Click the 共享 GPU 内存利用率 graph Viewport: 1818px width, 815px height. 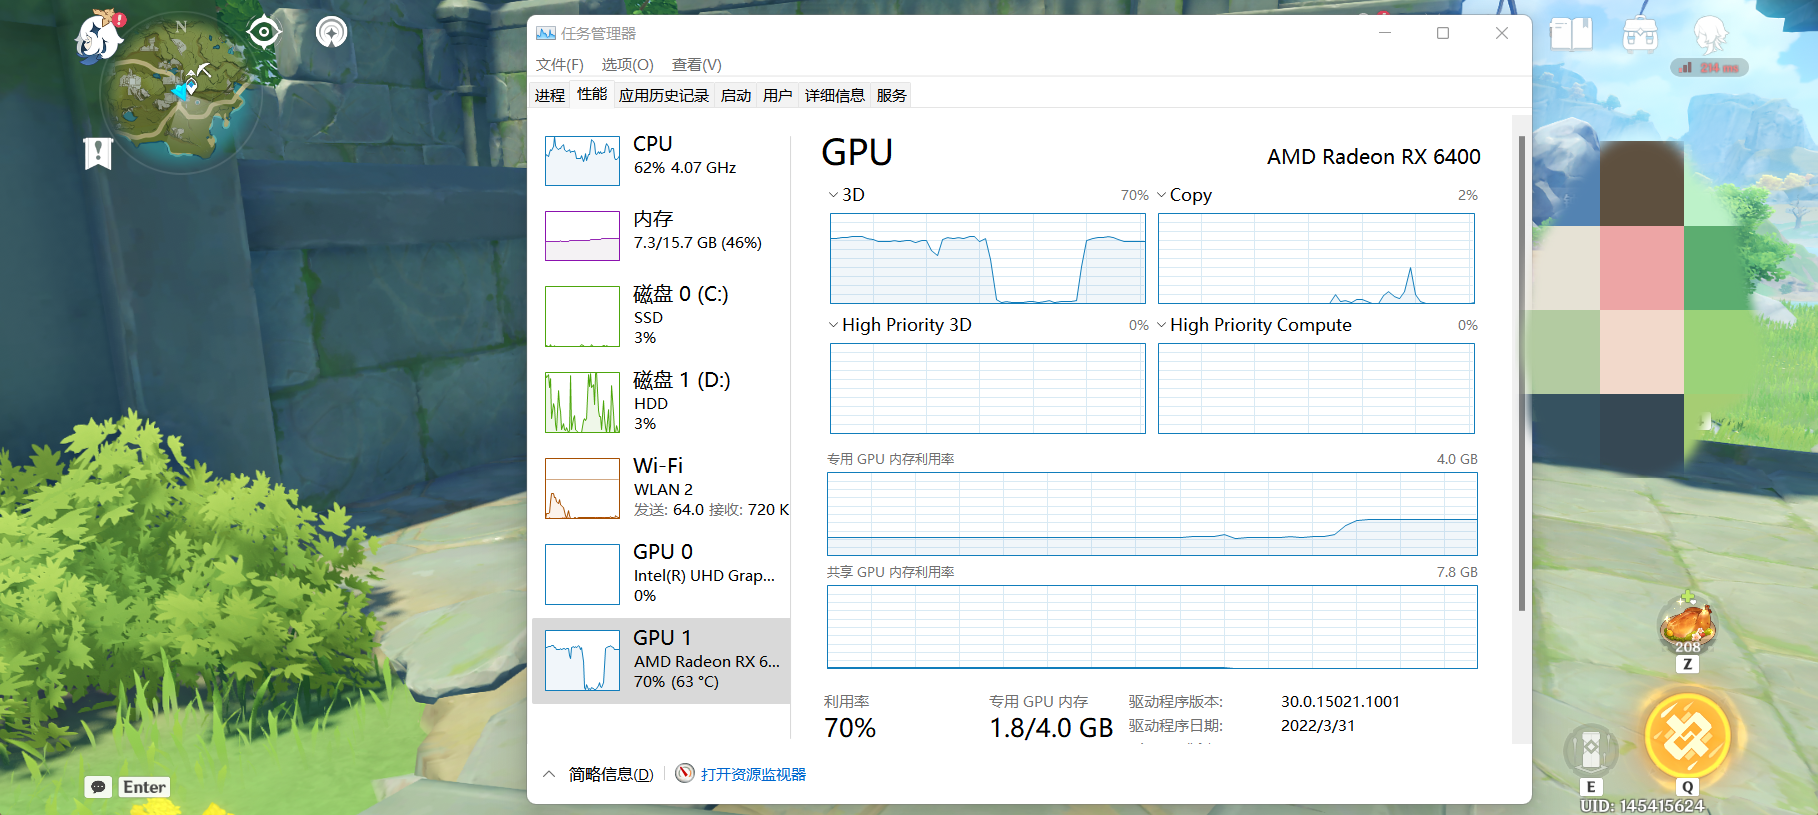pos(1152,627)
